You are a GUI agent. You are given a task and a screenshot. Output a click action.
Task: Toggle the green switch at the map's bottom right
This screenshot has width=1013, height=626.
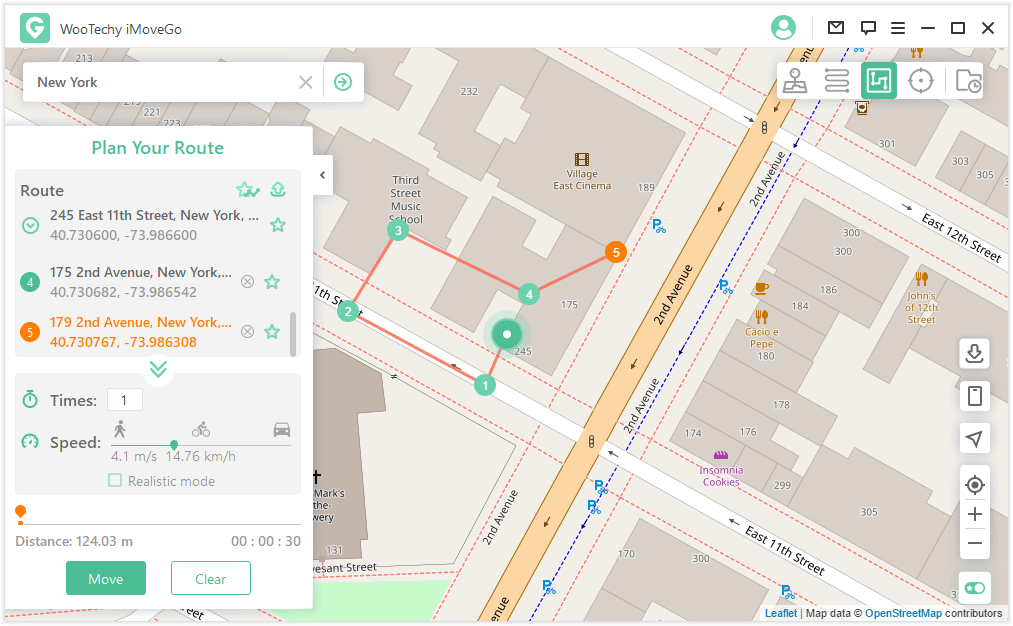[975, 588]
